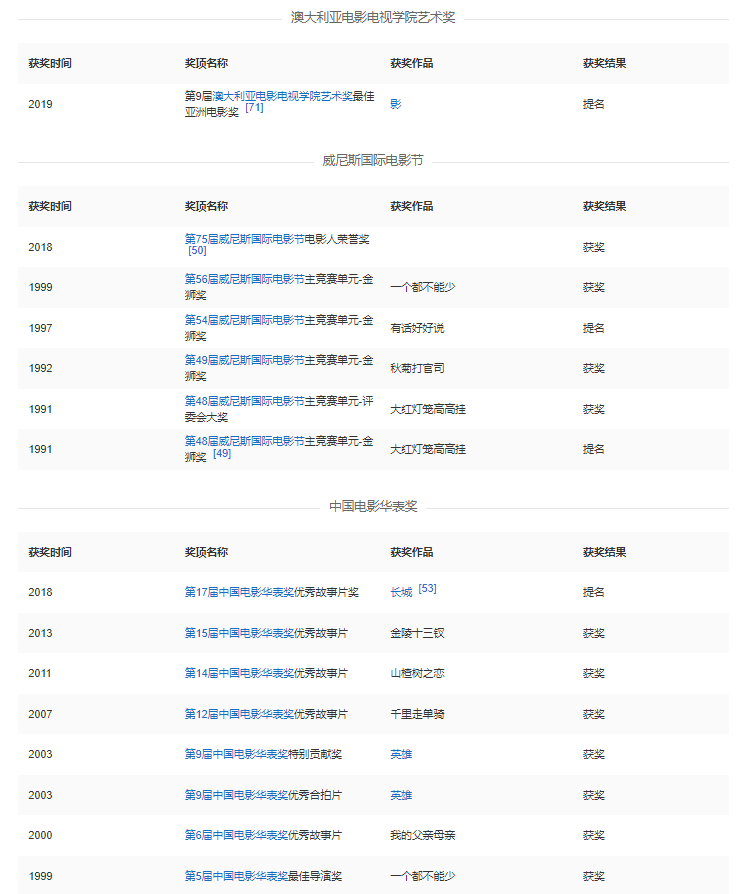This screenshot has height=894, width=755.
Task: Open the 第6届中国电影华表奖 link
Action: click(x=236, y=835)
